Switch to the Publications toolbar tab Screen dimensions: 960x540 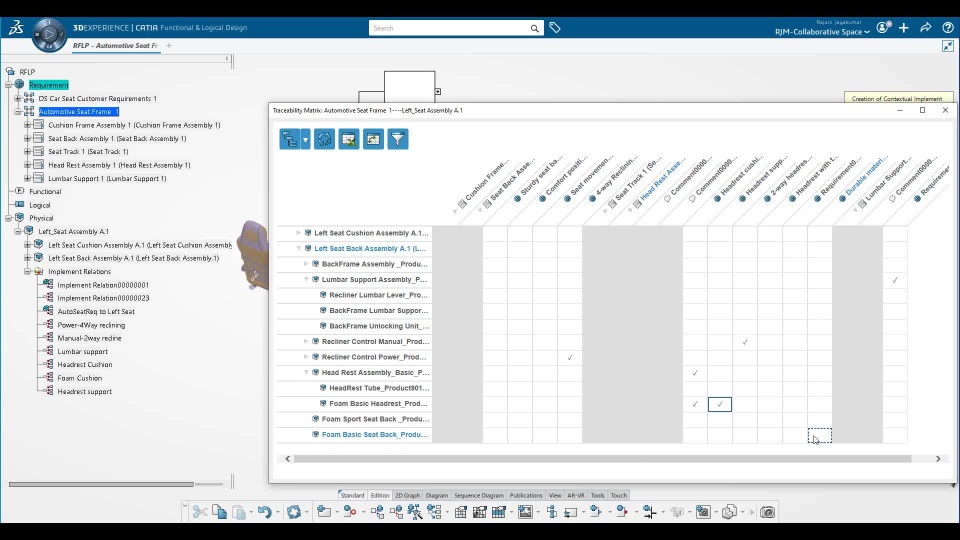pyautogui.click(x=526, y=495)
